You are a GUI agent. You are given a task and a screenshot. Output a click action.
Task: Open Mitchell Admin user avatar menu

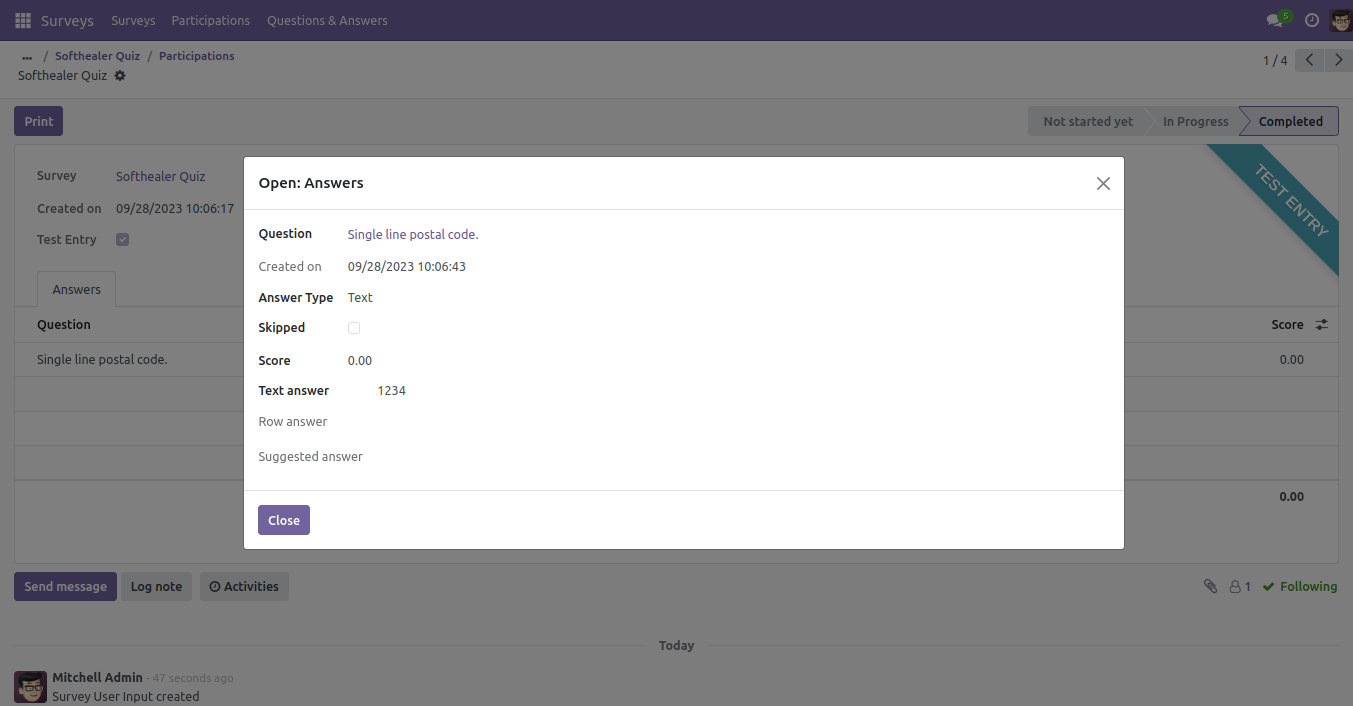click(1341, 20)
